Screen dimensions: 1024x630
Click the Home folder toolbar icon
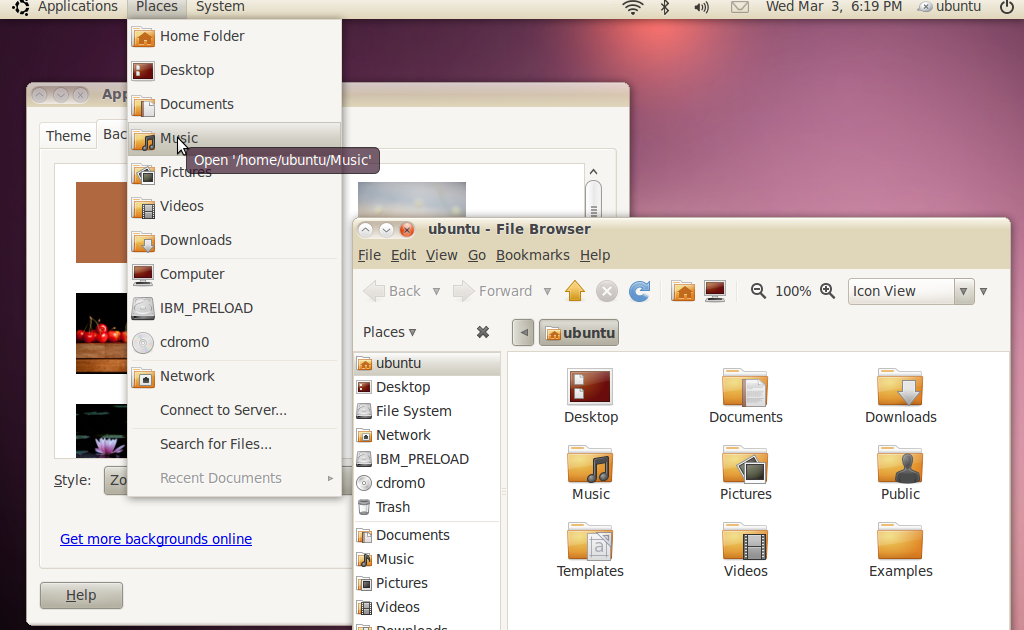tap(683, 291)
